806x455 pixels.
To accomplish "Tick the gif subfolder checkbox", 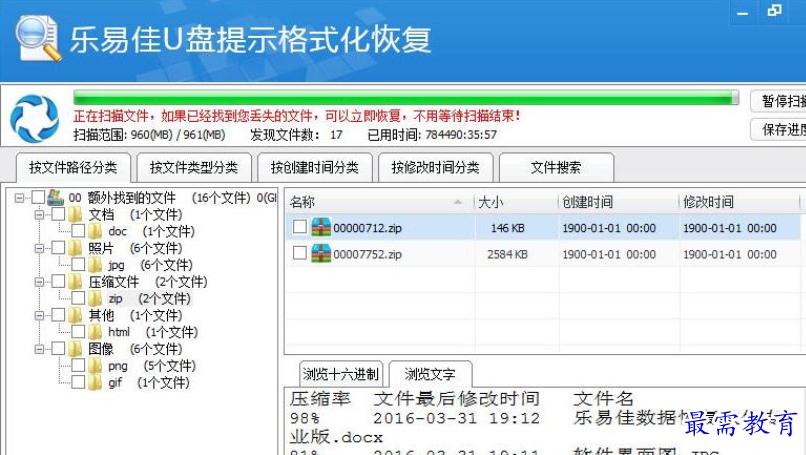I will click(78, 382).
